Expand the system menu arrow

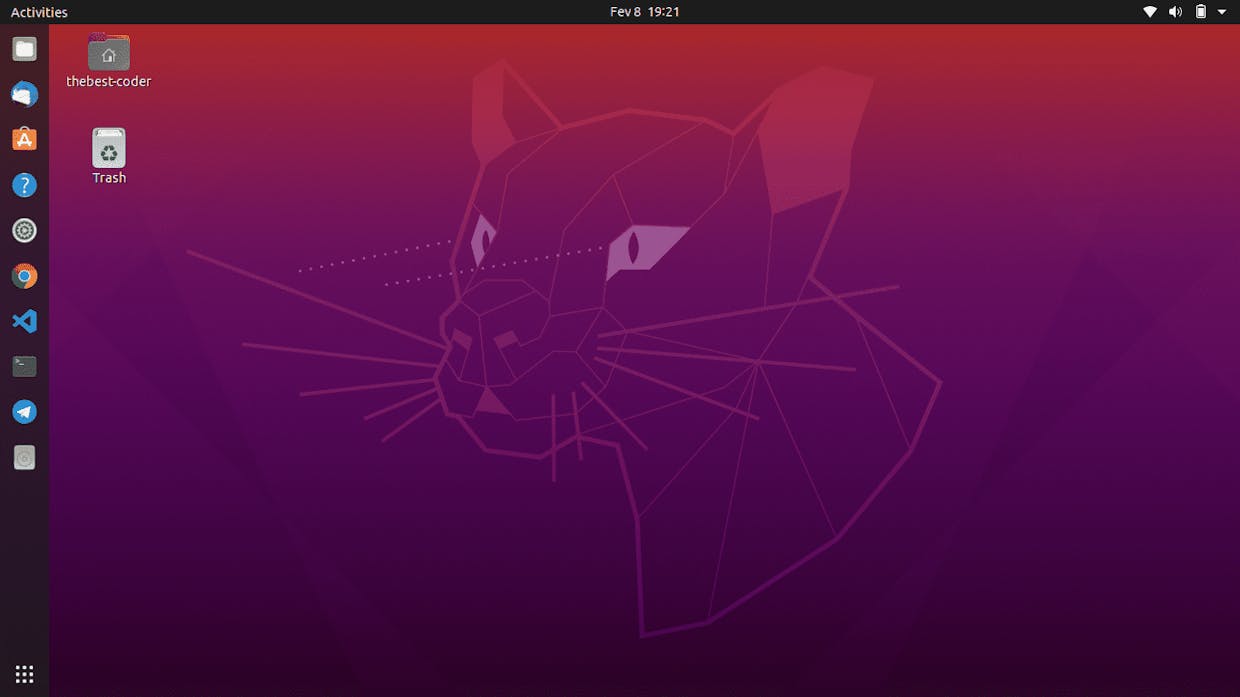coord(1222,12)
